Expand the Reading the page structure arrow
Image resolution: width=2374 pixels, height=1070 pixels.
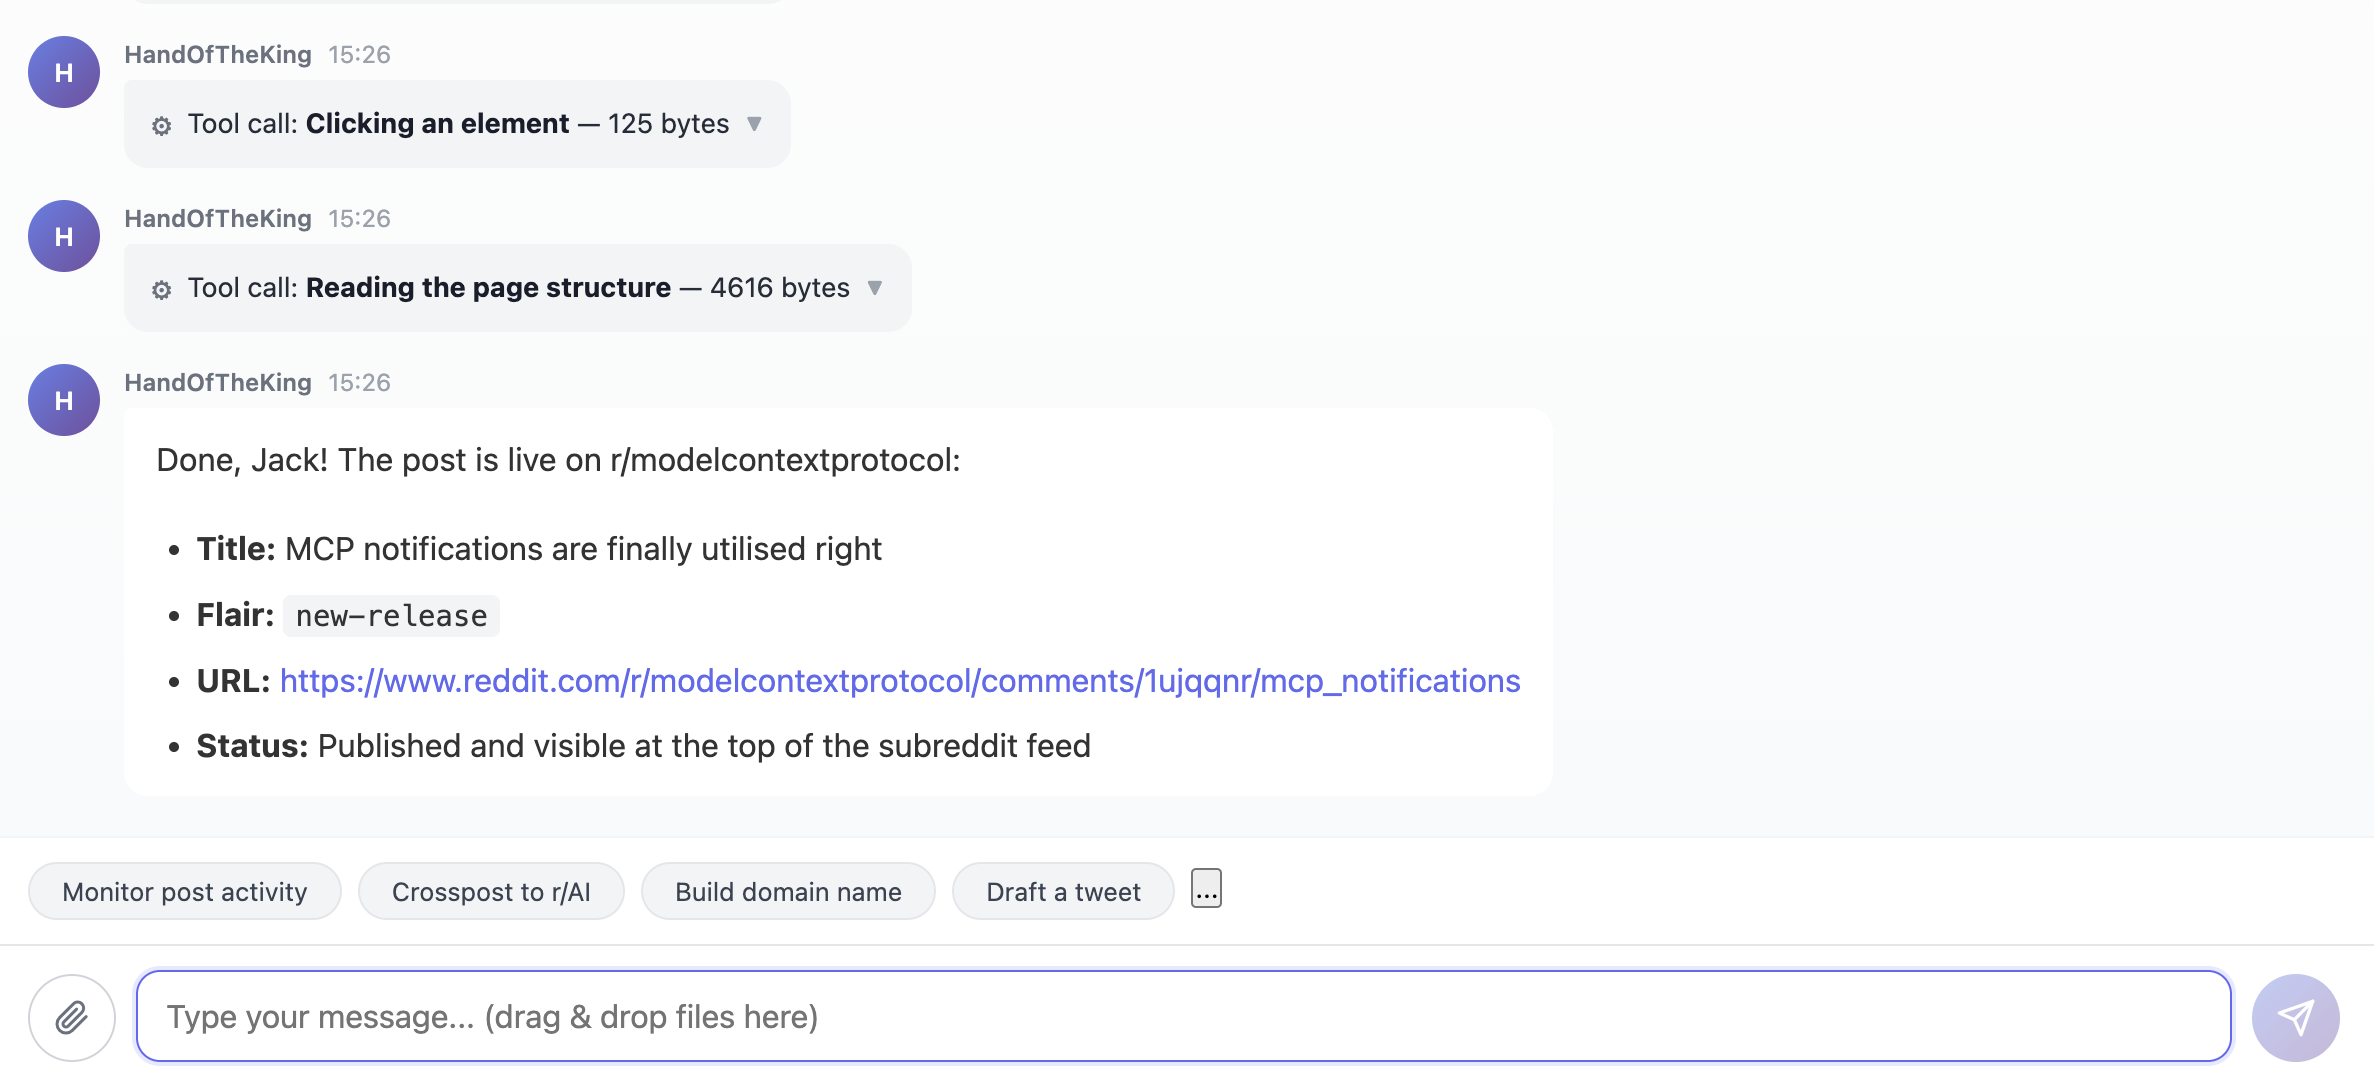point(875,288)
